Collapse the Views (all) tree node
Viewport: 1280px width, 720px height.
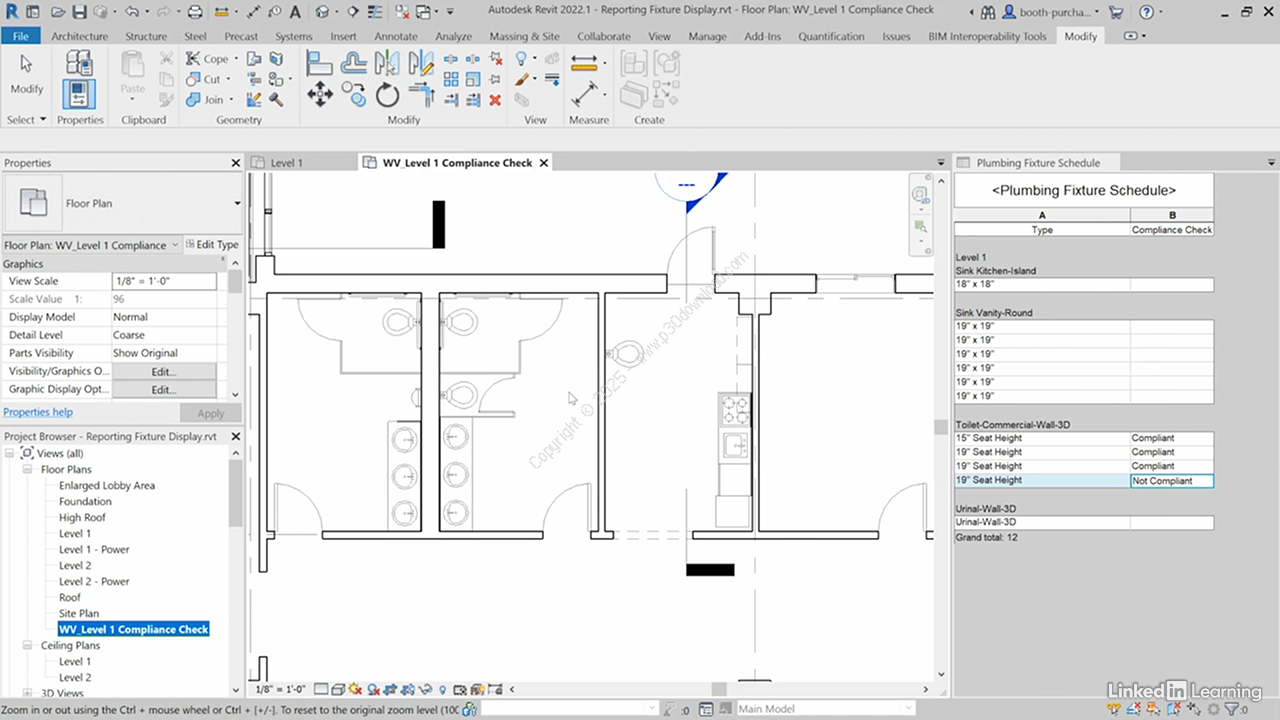tap(10, 454)
